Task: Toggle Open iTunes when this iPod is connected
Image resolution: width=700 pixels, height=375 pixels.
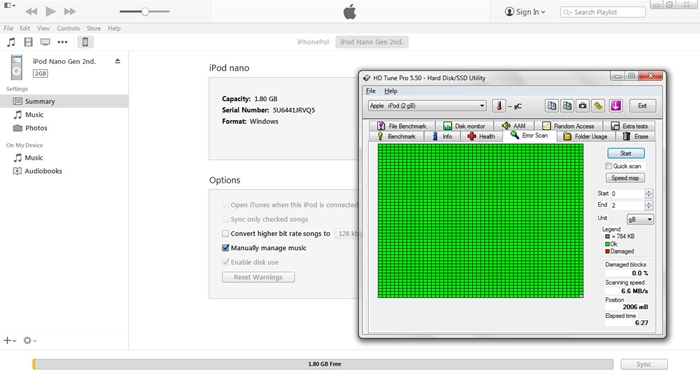Action: click(225, 205)
